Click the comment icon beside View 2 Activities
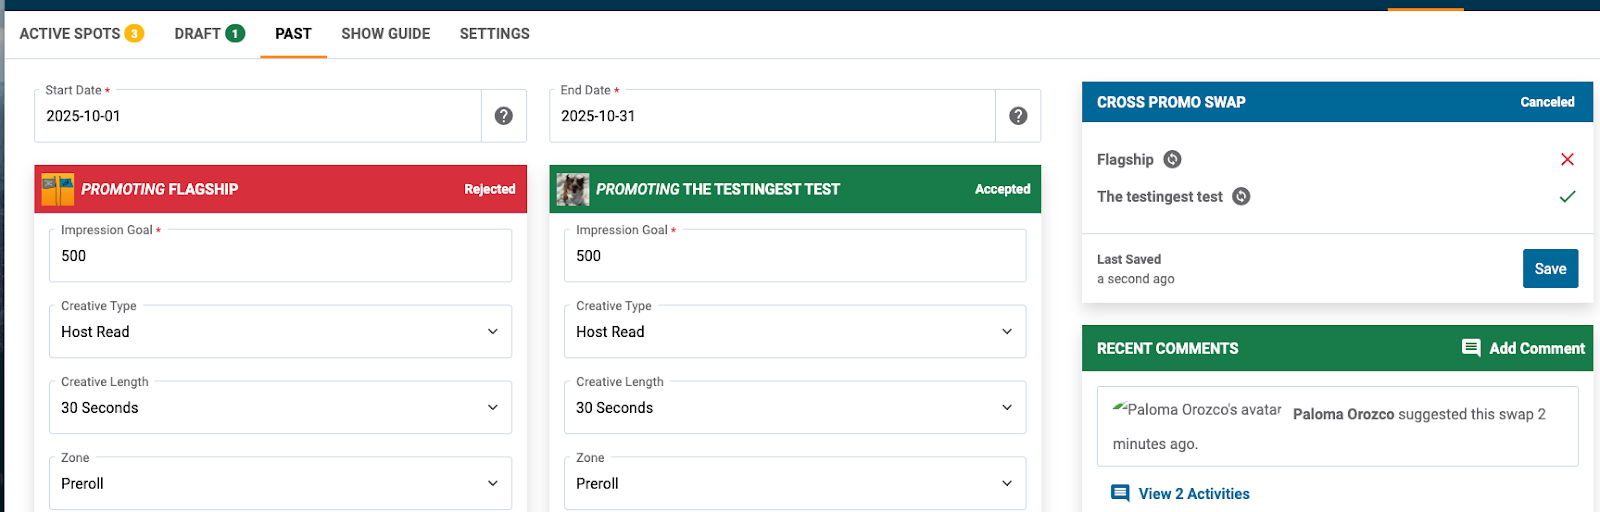 pos(1120,493)
